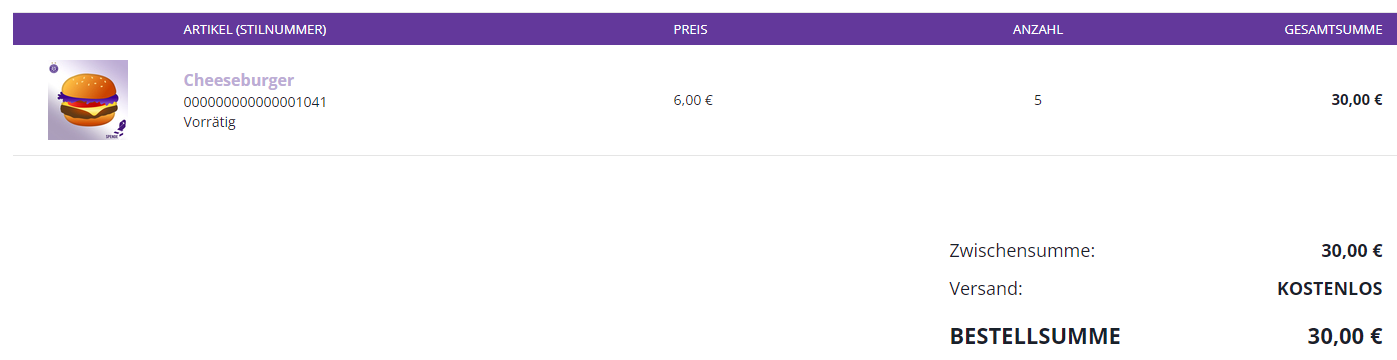Click the Zwischensumme amount 30,00 €
Screen dimensions: 1397x360
(1352, 251)
